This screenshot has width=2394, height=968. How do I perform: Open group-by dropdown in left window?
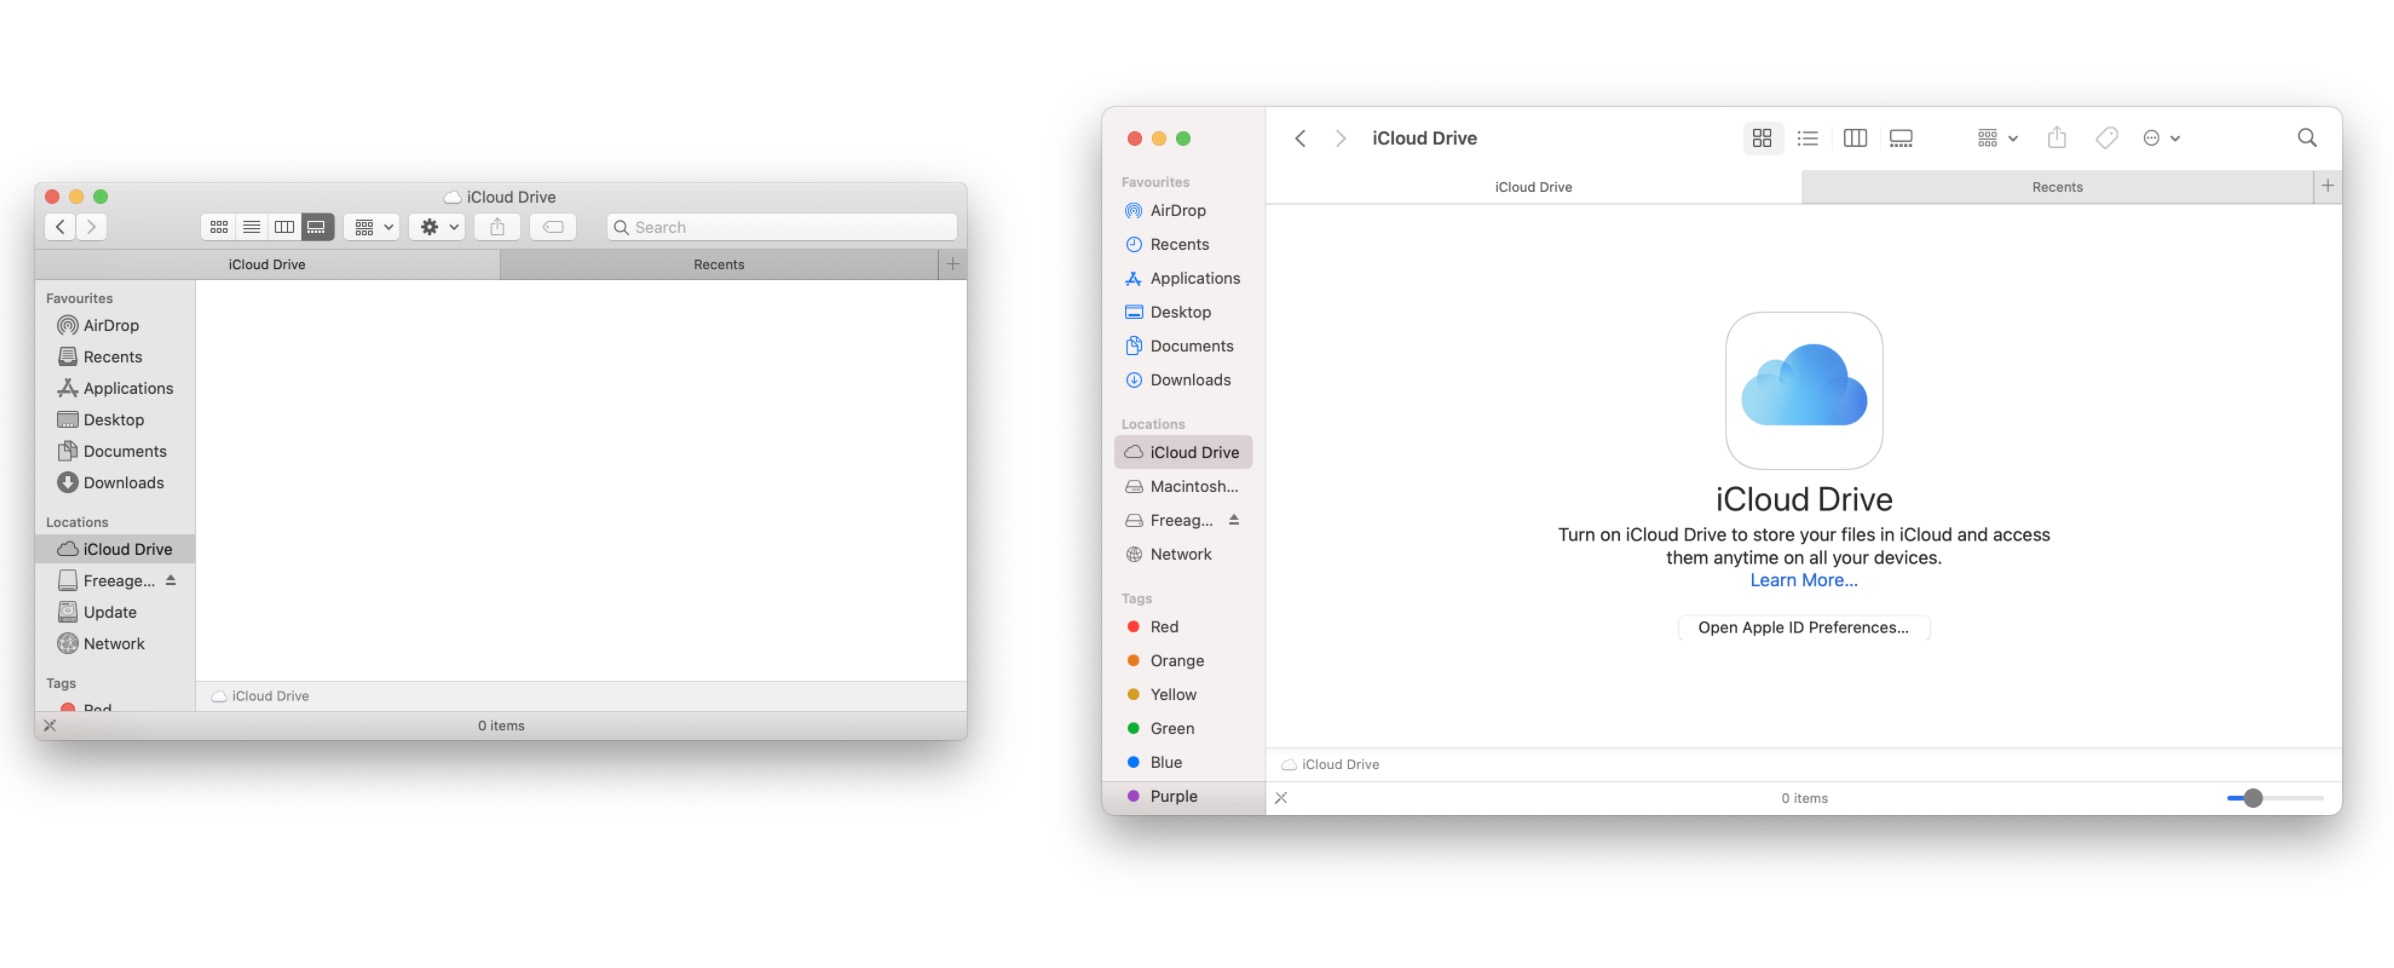pos(372,227)
